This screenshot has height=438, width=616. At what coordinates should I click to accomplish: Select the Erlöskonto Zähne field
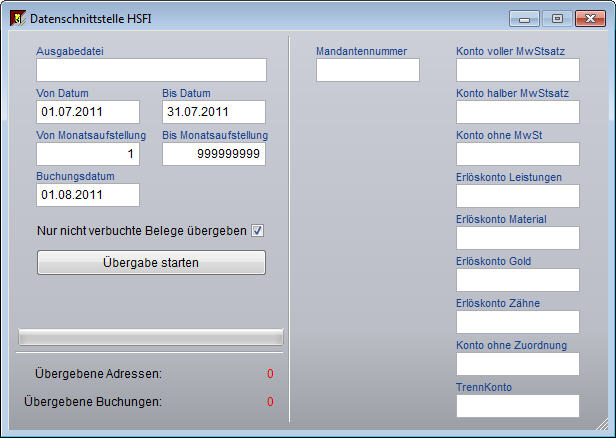[x=518, y=322]
